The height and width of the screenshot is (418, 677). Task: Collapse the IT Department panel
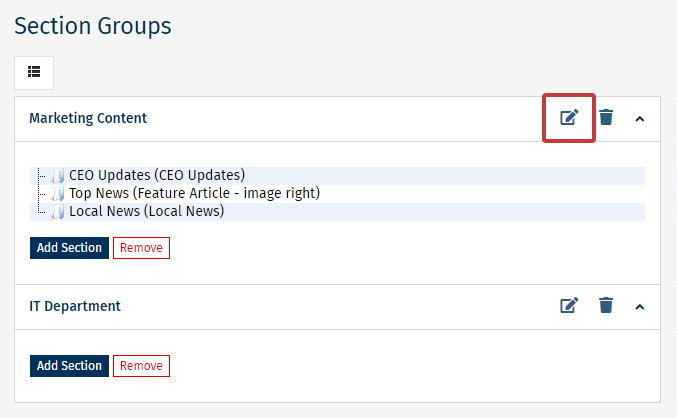(640, 307)
